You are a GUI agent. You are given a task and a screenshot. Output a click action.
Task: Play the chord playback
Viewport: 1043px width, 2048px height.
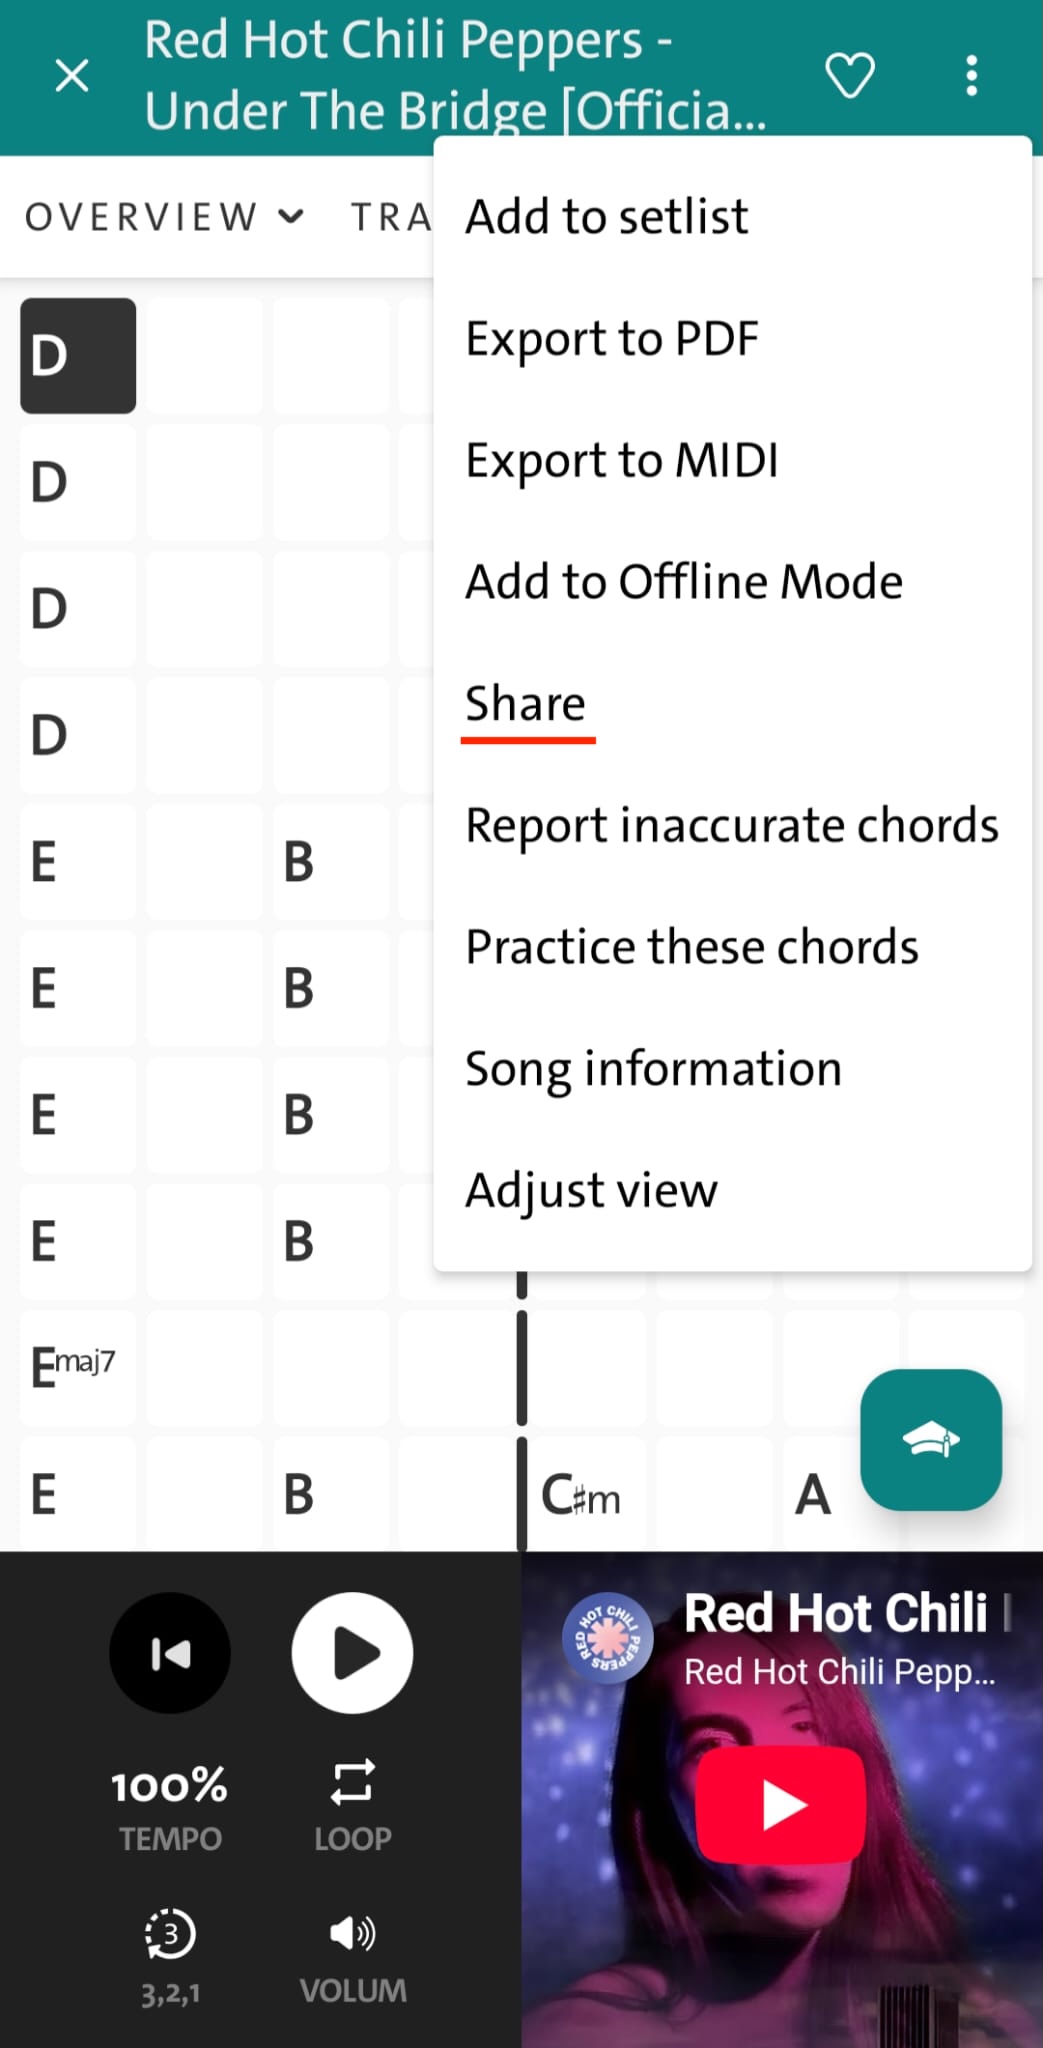point(352,1653)
